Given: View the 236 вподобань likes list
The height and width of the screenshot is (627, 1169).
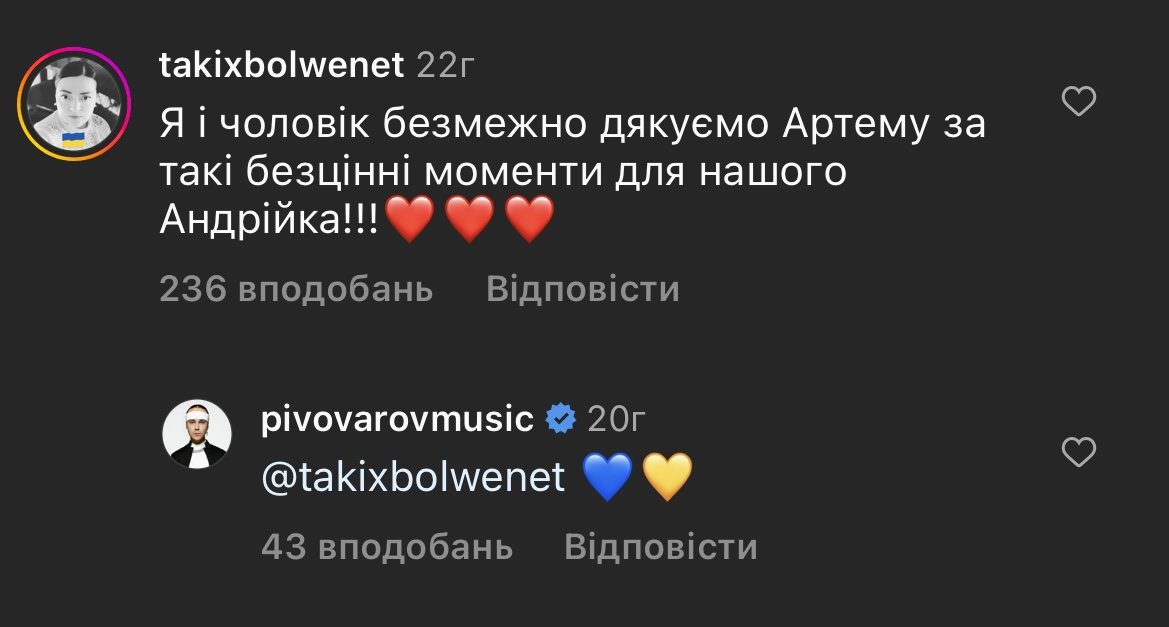Looking at the screenshot, I should 296,289.
